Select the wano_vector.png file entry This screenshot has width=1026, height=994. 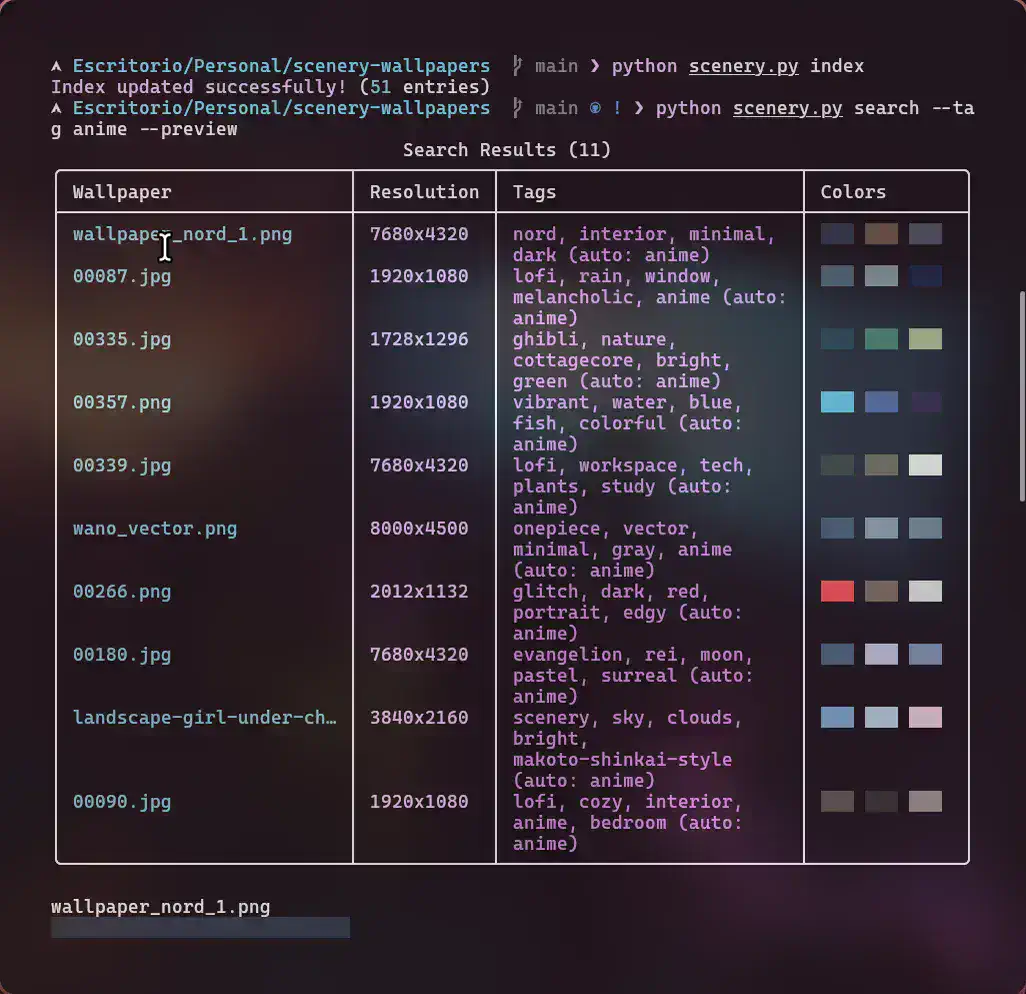tap(155, 528)
